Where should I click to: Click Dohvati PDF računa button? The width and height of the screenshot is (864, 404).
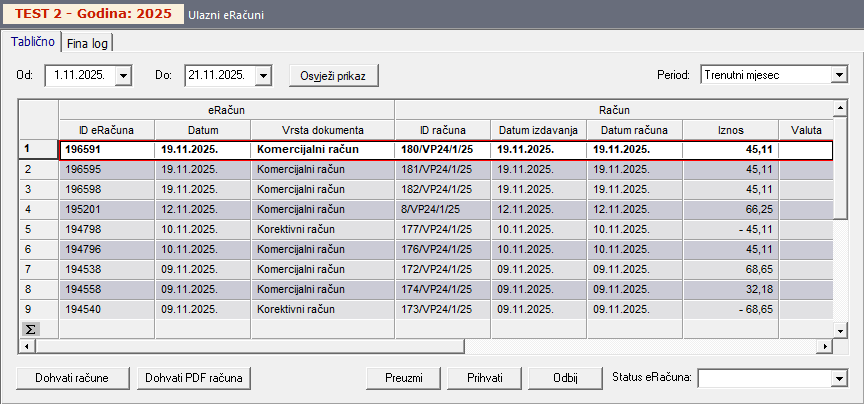pyautogui.click(x=194, y=378)
